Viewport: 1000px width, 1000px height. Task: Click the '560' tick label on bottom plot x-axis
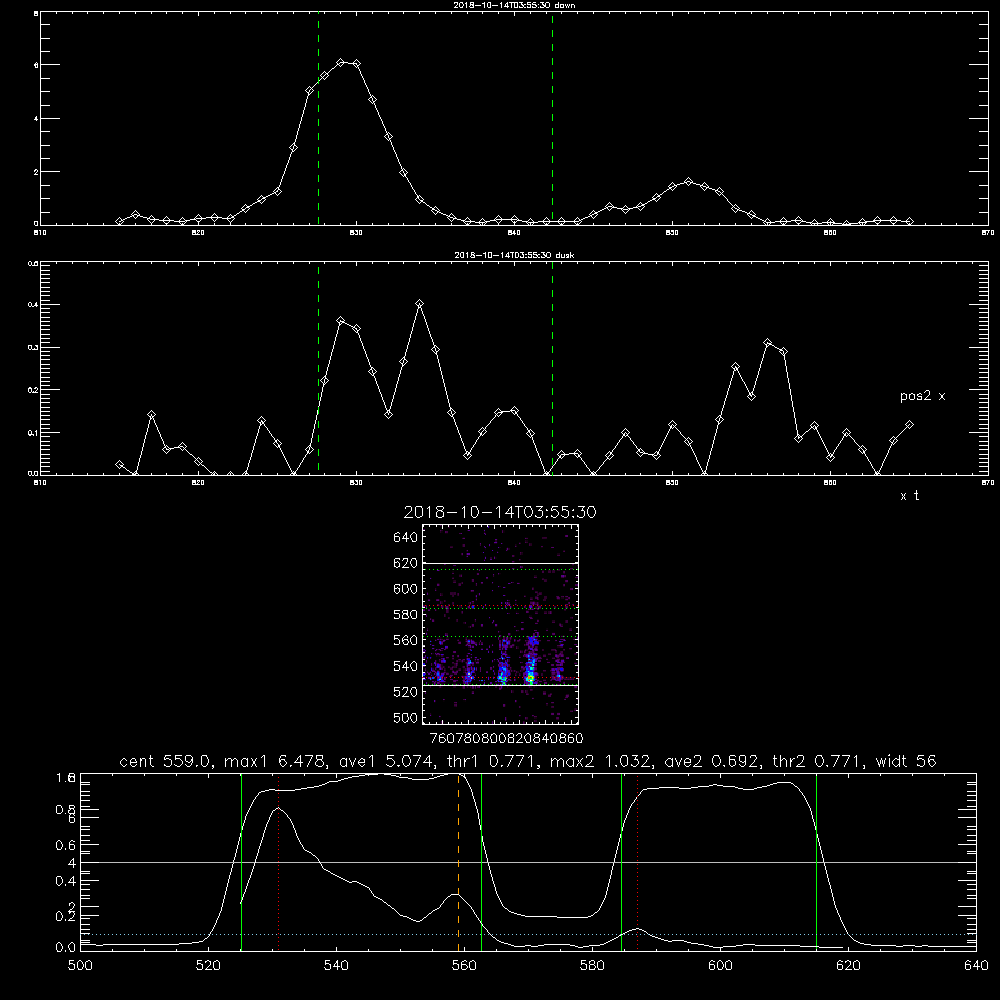point(464,966)
